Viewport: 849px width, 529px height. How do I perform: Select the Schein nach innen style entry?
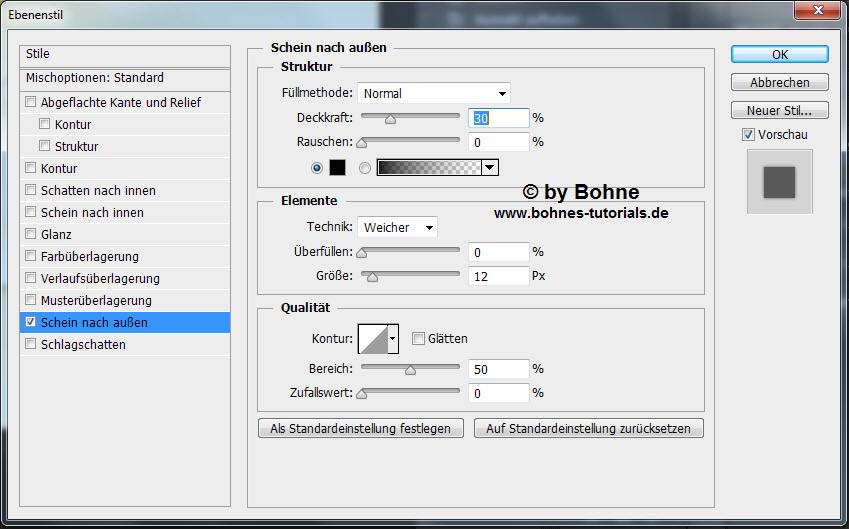[x=92, y=213]
